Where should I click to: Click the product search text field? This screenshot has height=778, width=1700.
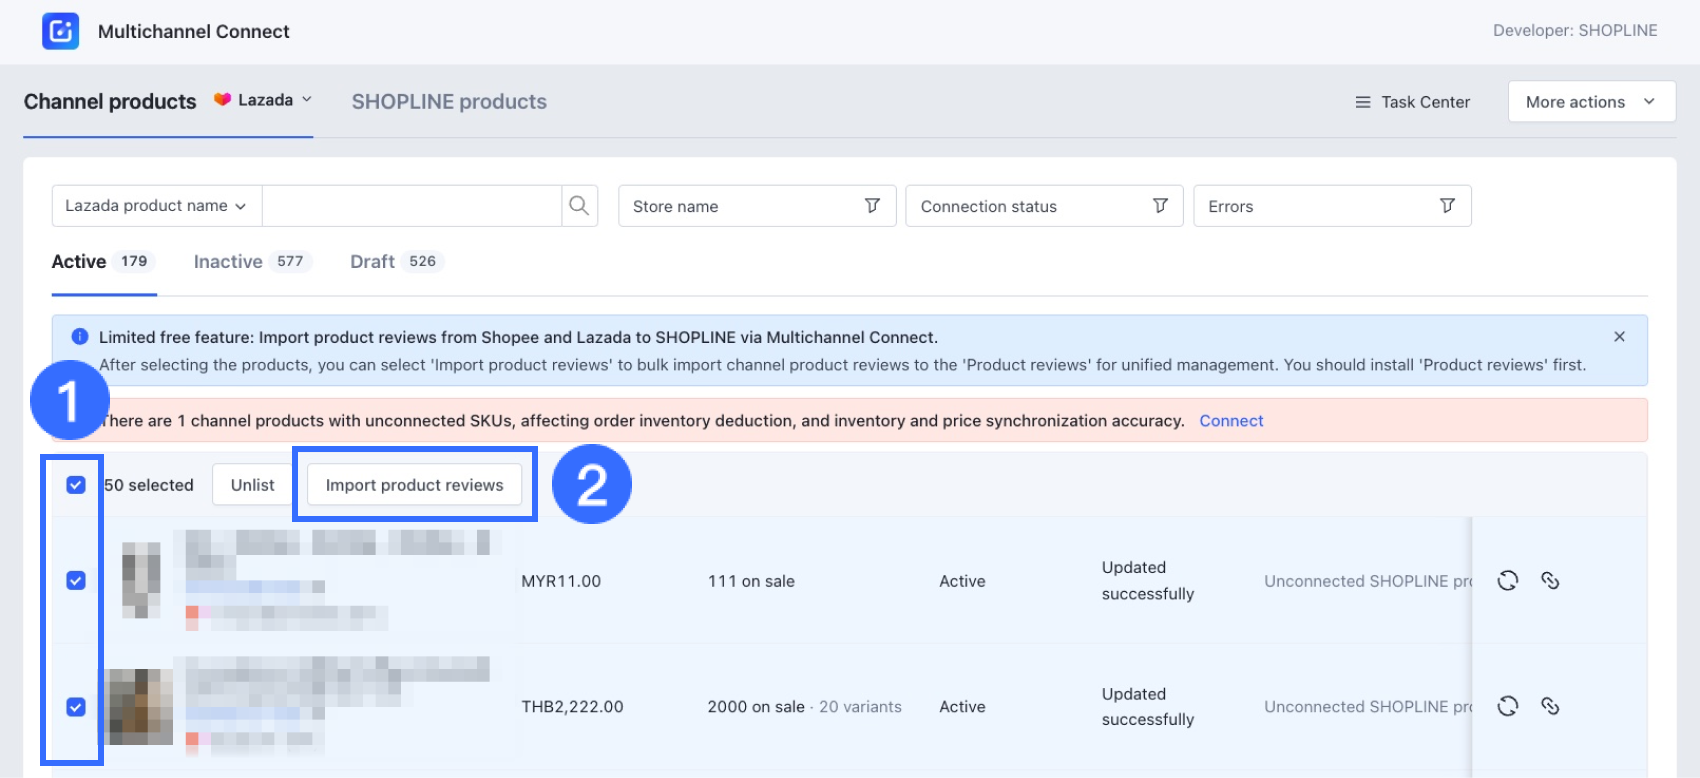tap(411, 206)
